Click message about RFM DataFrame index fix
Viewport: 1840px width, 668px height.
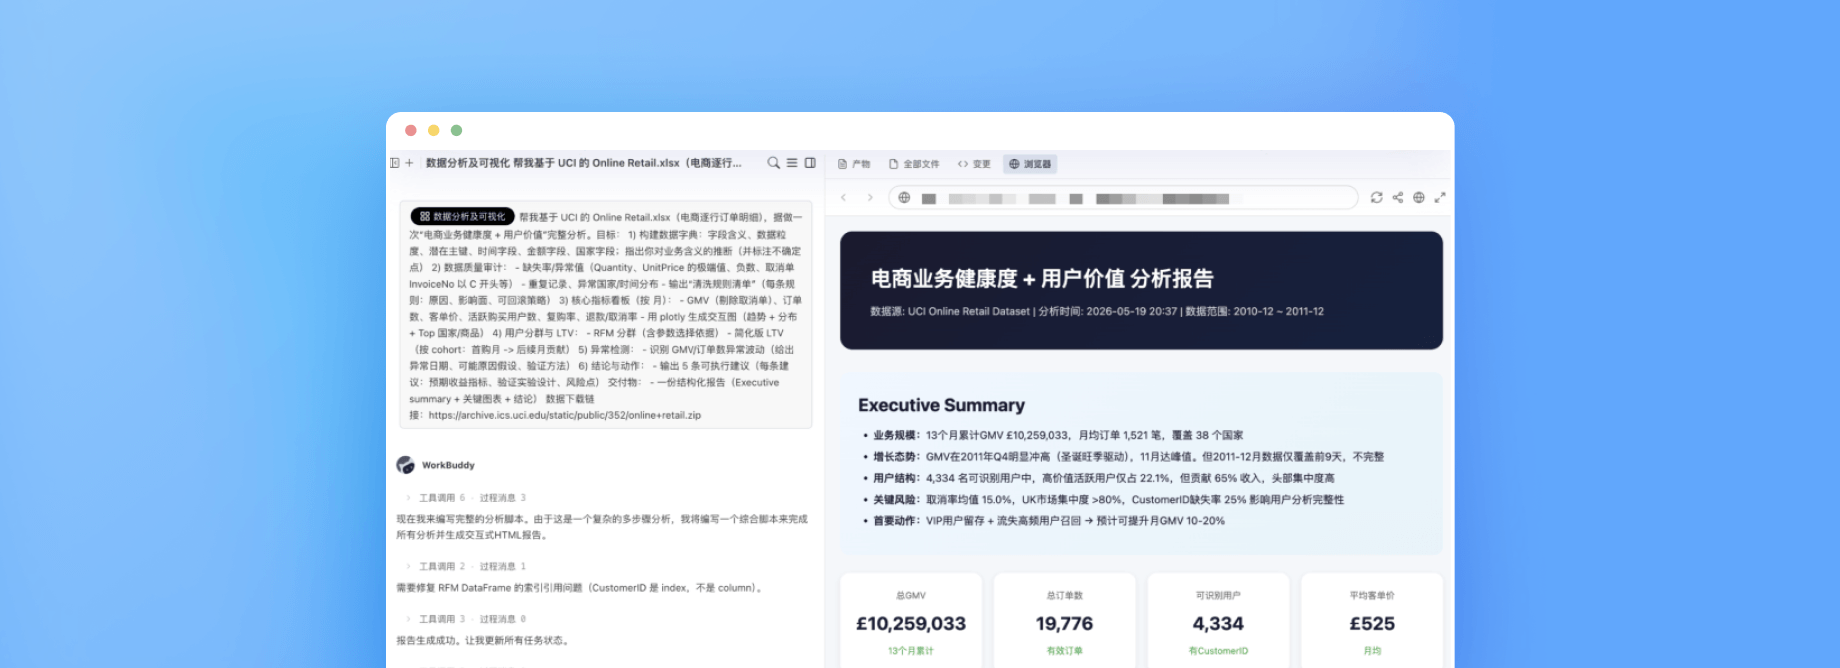click(x=581, y=588)
